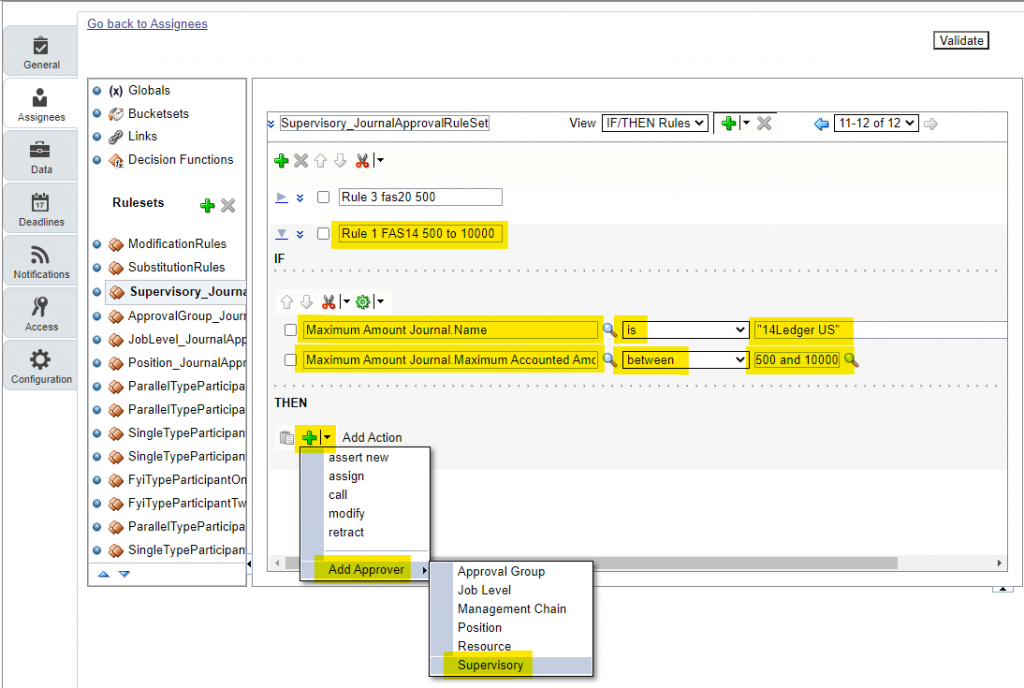This screenshot has width=1024, height=688.
Task: Open the Deadlines side tab
Action: 41,210
